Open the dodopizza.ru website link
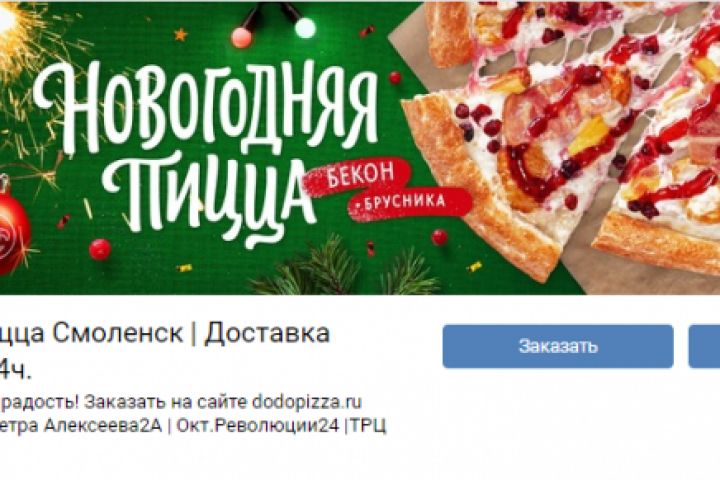Image resolution: width=720 pixels, height=480 pixels. [307, 402]
